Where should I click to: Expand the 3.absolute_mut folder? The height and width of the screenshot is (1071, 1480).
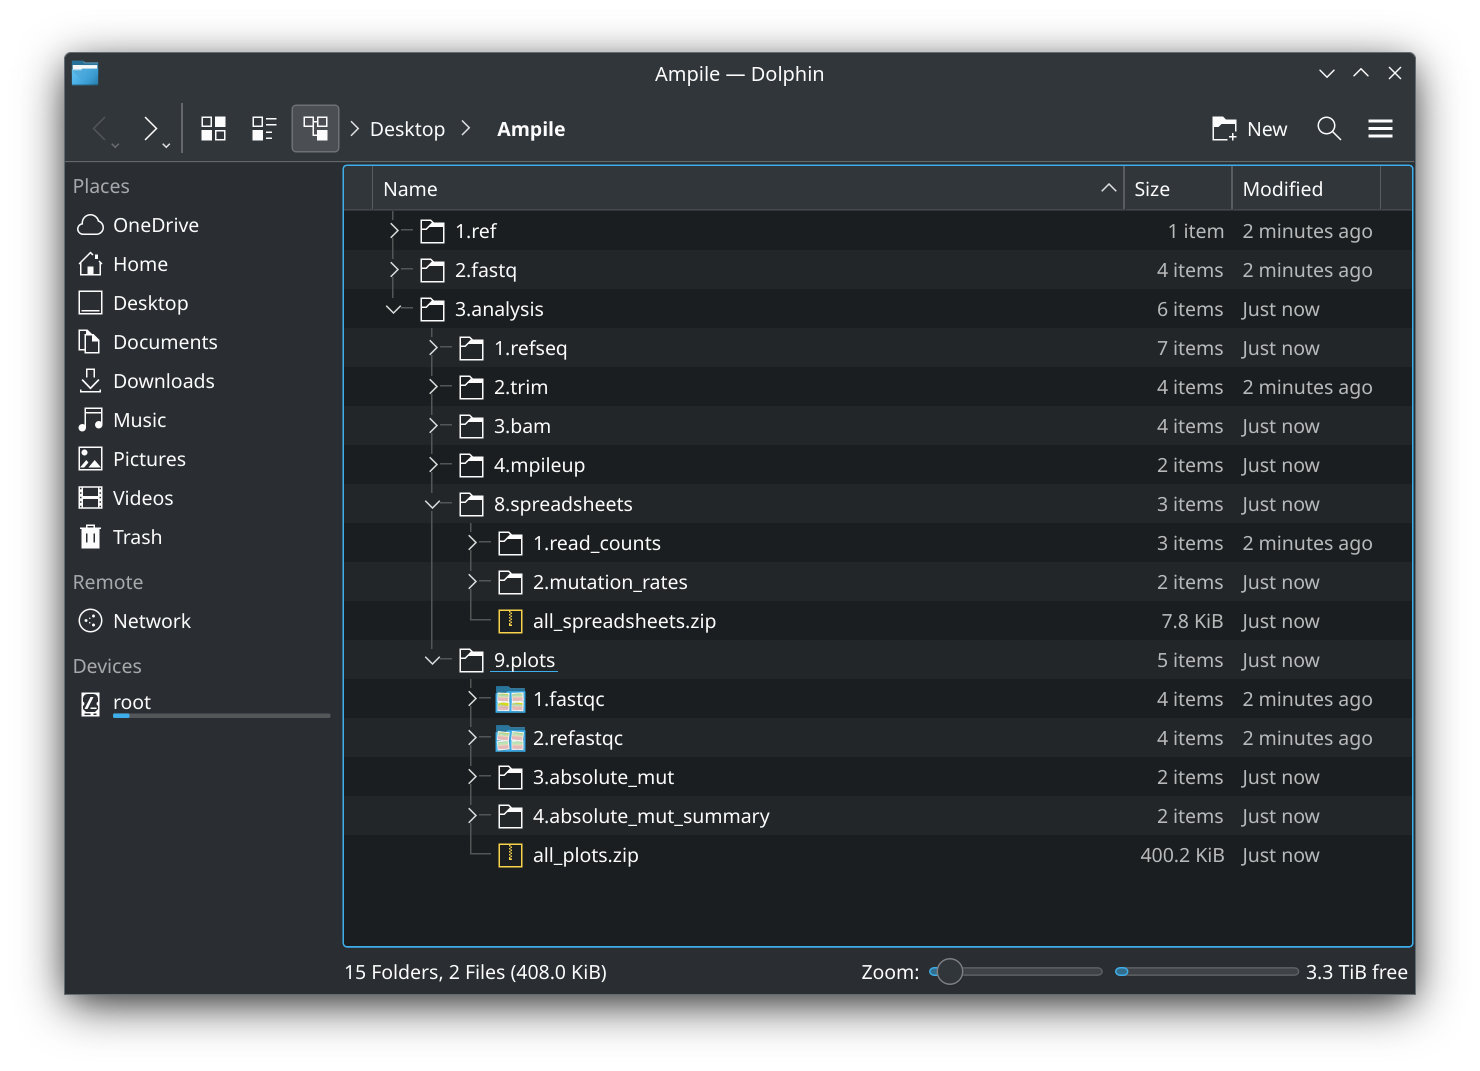(472, 777)
